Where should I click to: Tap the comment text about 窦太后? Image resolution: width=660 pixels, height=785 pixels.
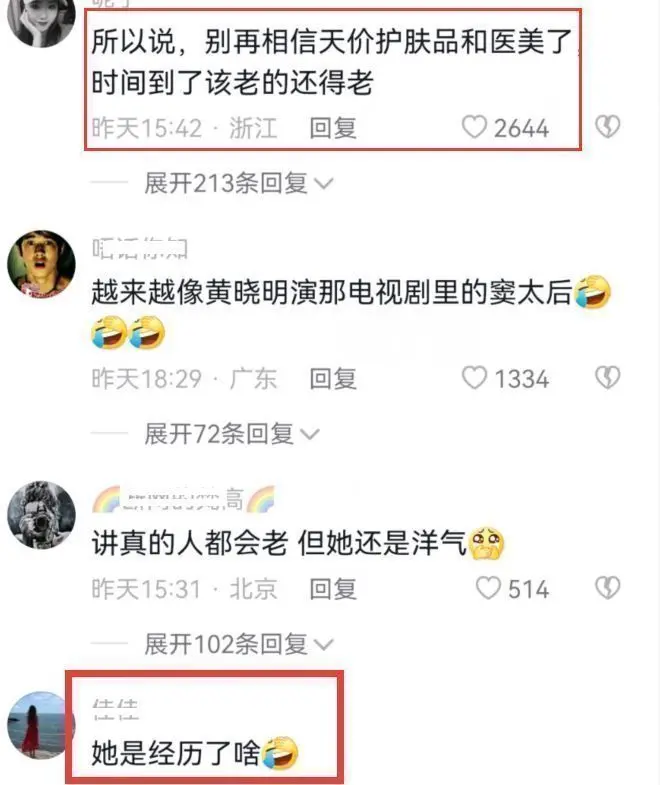(331, 292)
